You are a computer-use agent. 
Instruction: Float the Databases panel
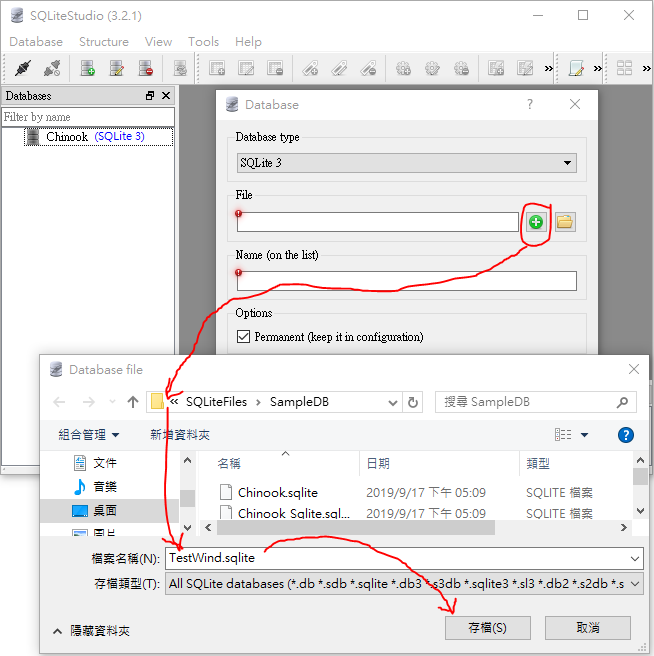coord(150,96)
